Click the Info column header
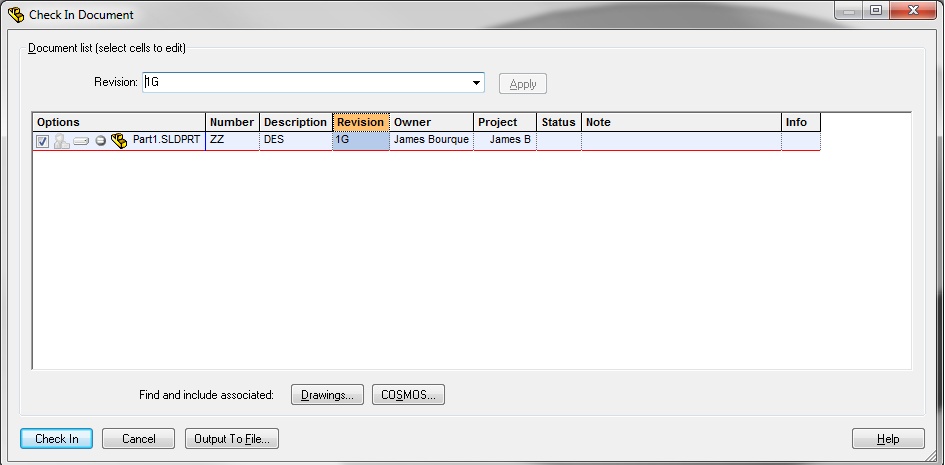Image resolution: width=945 pixels, height=465 pixels. (x=801, y=122)
